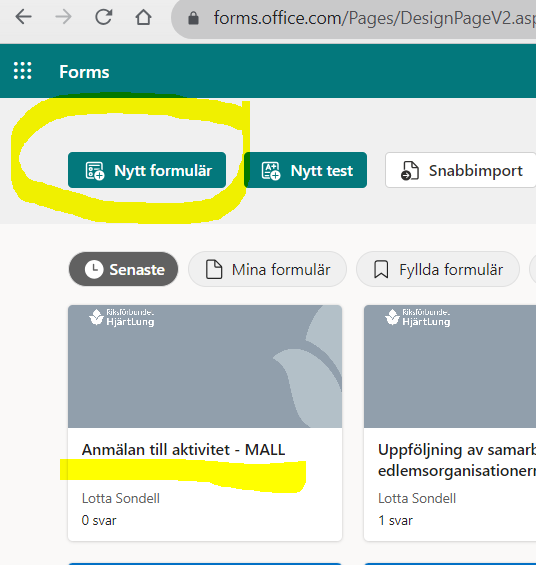Switch to the Senaste tab
This screenshot has width=536, height=565.
click(123, 269)
